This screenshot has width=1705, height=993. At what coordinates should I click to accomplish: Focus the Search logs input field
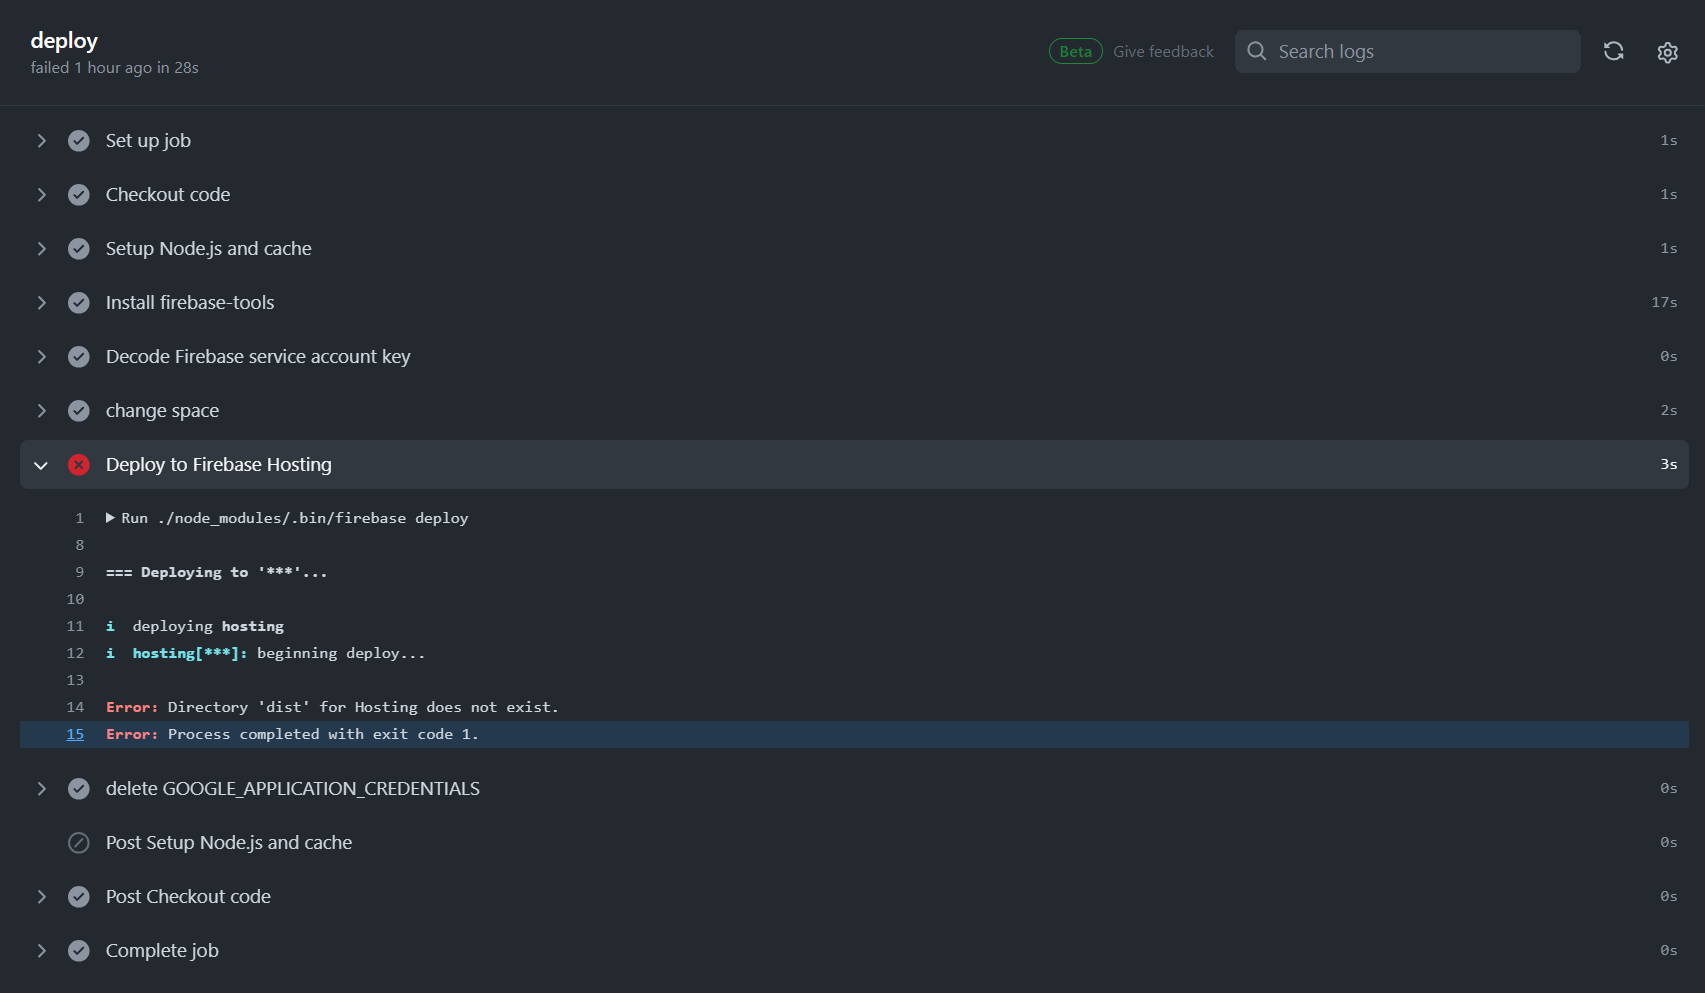[x=1407, y=51]
